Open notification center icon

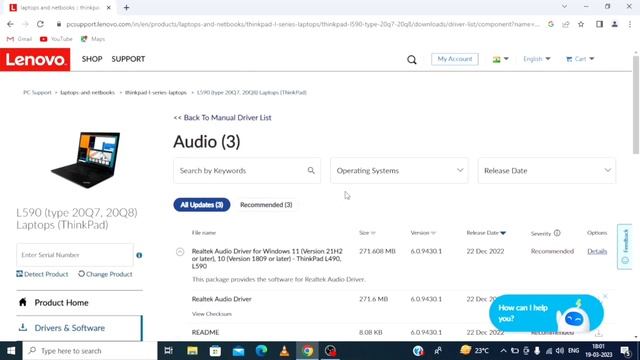(625, 351)
